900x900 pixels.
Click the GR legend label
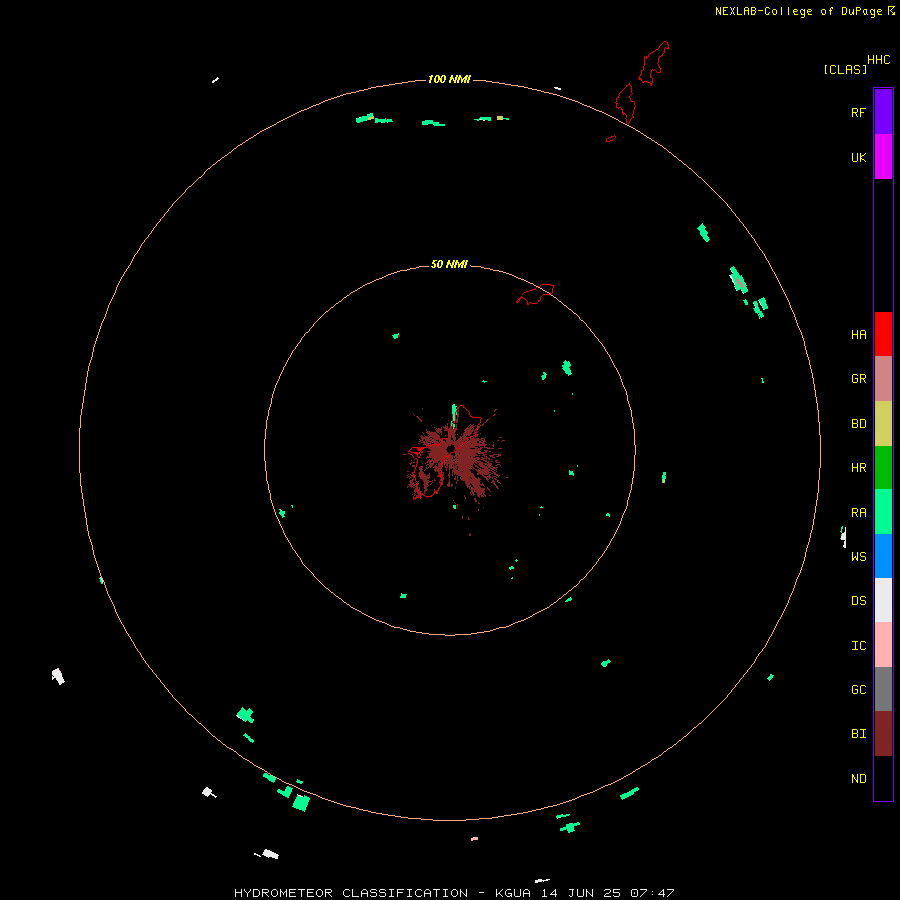[858, 379]
